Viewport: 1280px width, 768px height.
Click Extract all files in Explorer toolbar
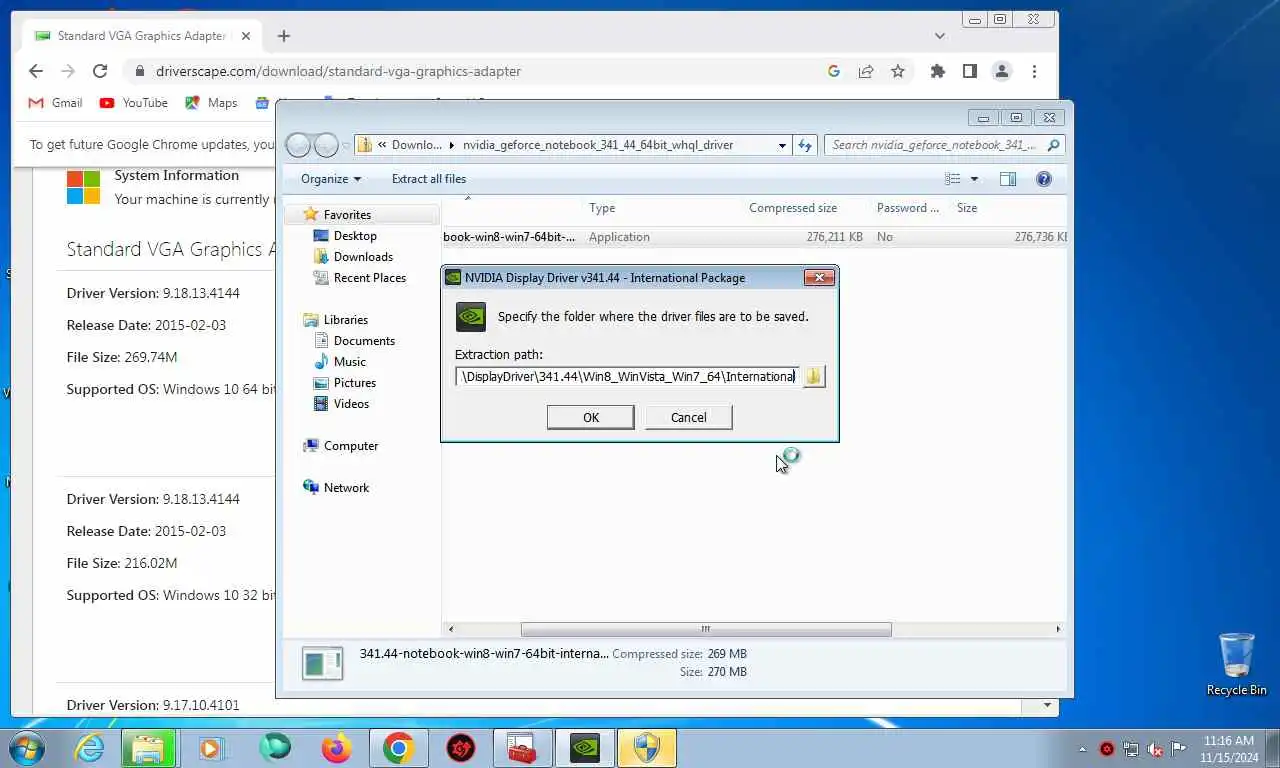(x=429, y=179)
